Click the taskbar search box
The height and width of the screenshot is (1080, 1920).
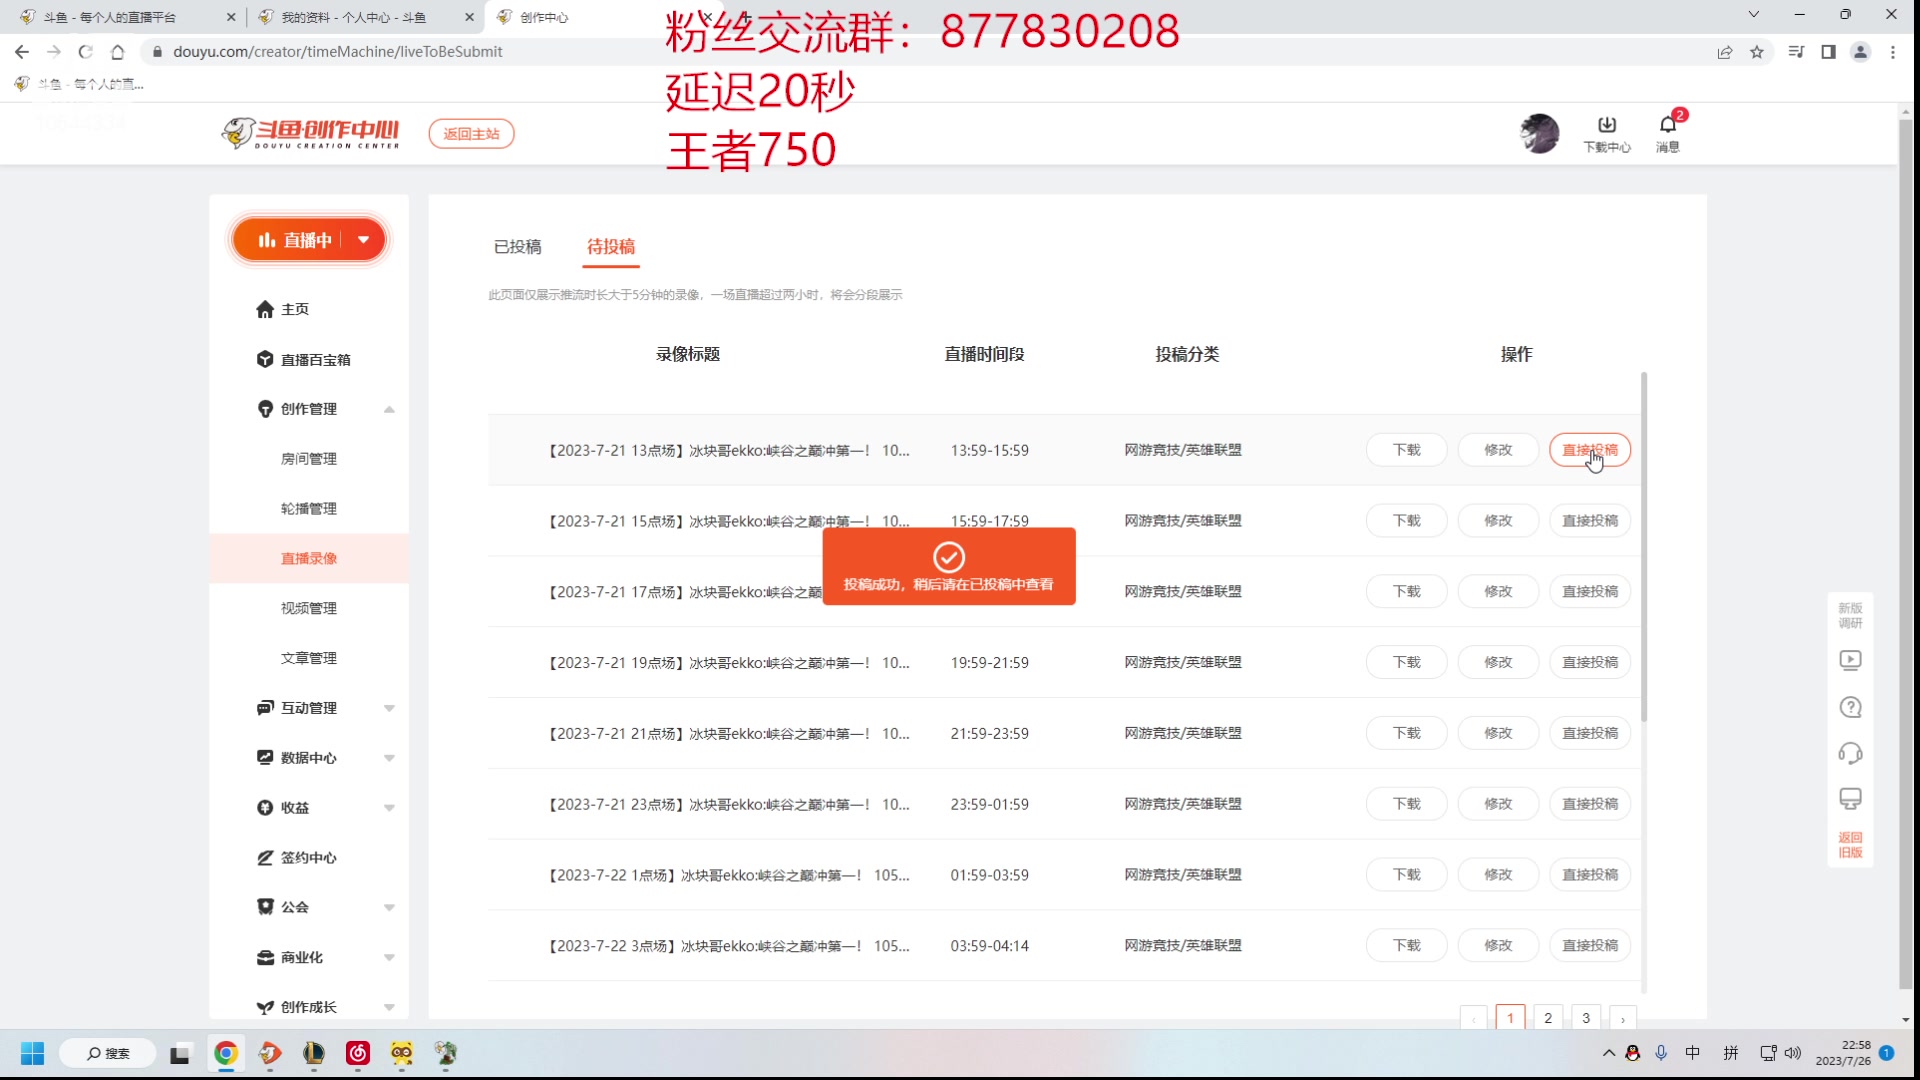108,1053
